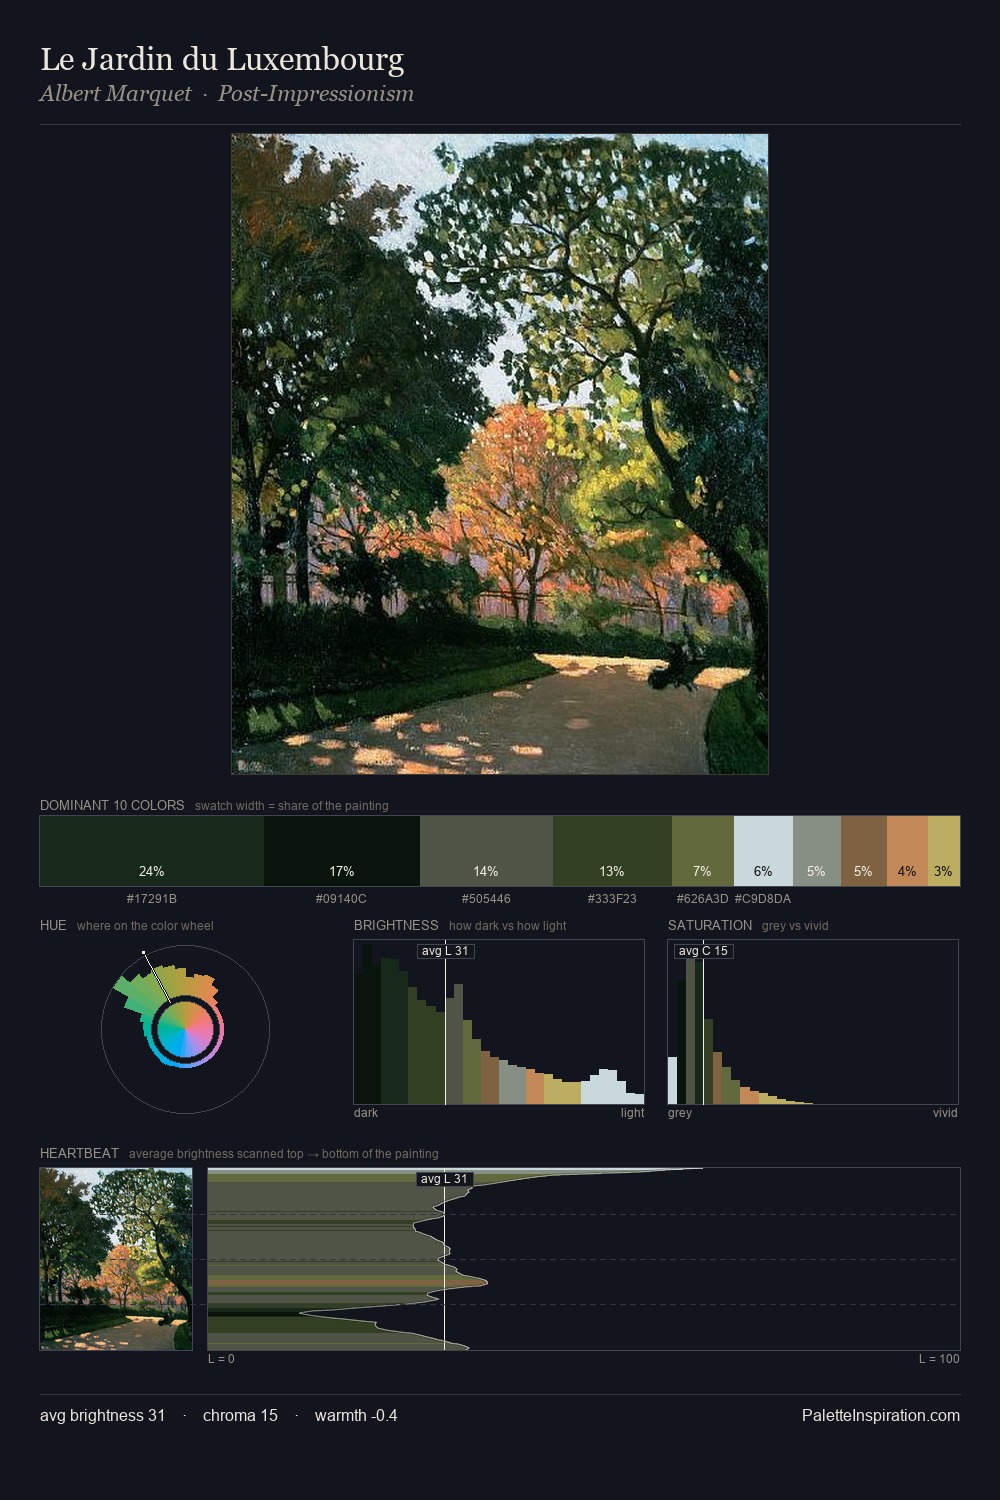Pick the 14% grey-olive swatch #505446
Screen dimensions: 1000x1500
486,851
